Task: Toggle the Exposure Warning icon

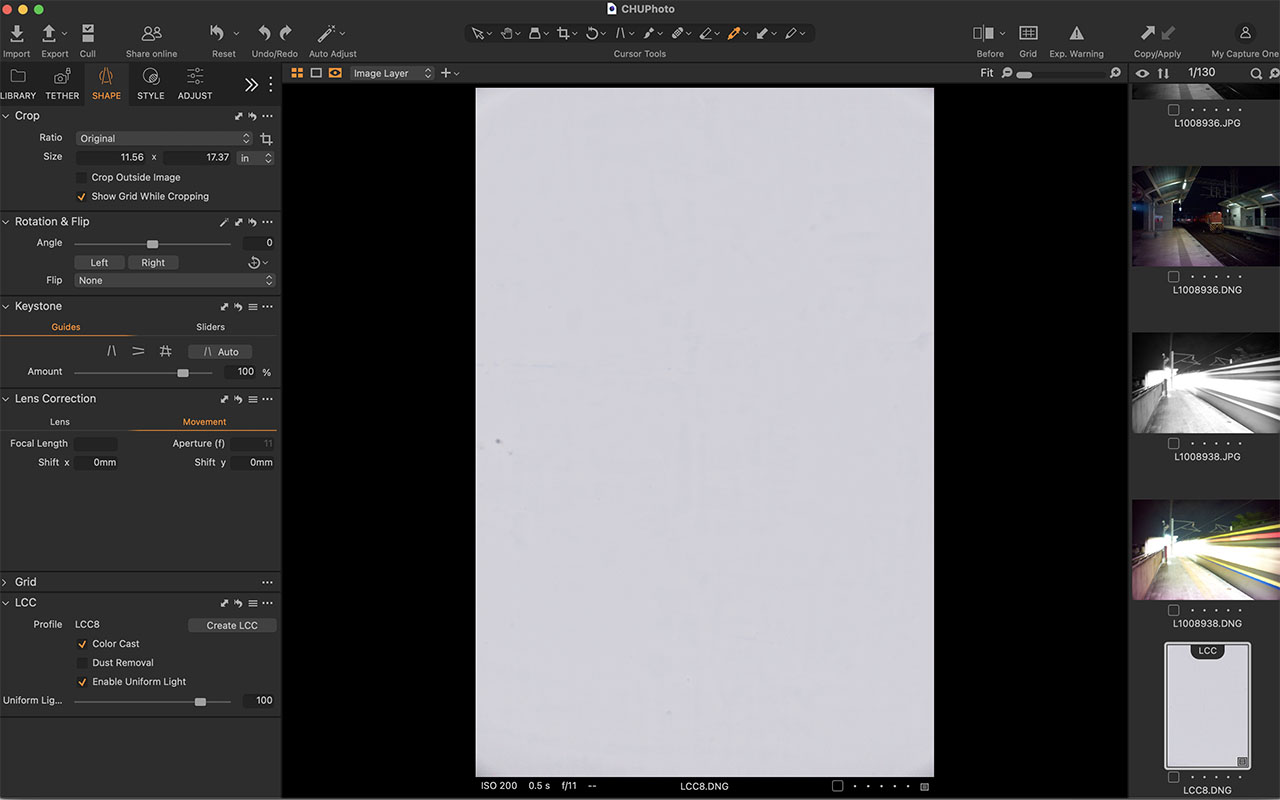Action: tap(1076, 34)
